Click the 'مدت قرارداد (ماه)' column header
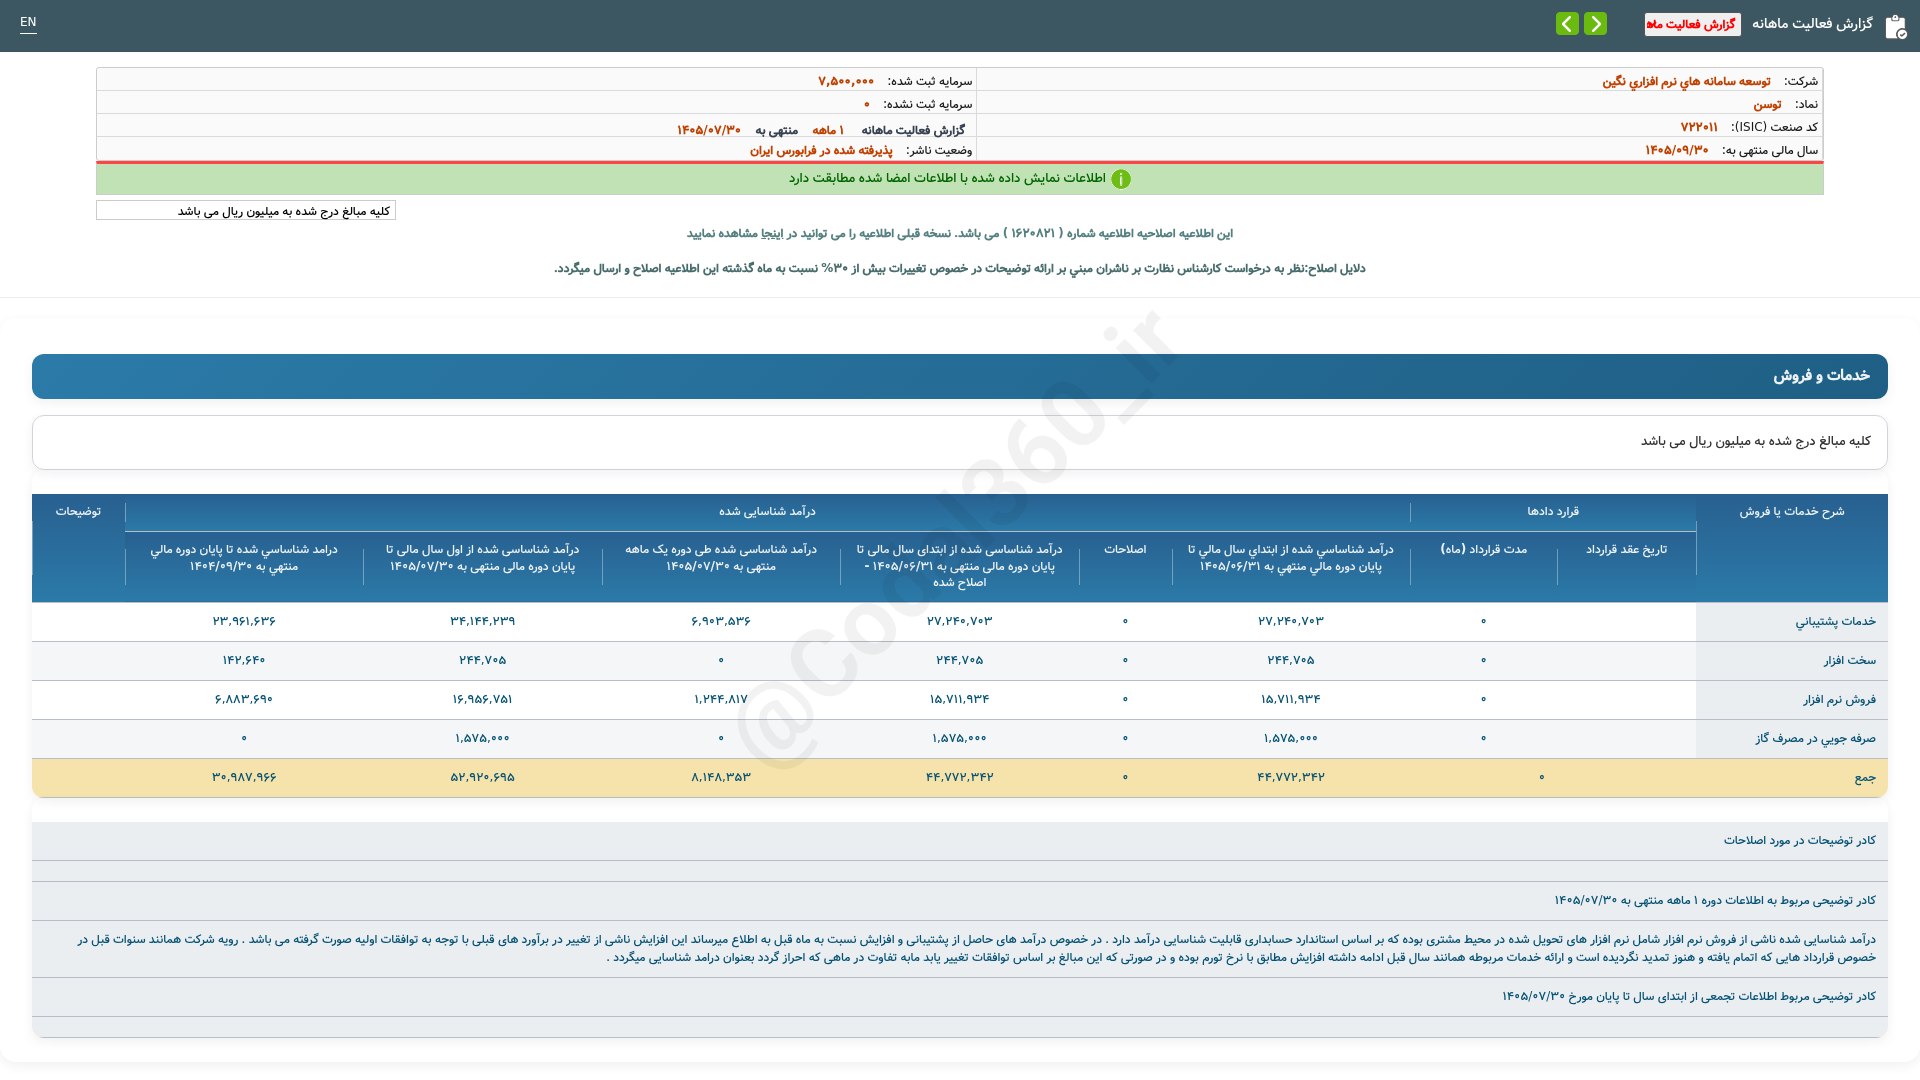 (1483, 549)
